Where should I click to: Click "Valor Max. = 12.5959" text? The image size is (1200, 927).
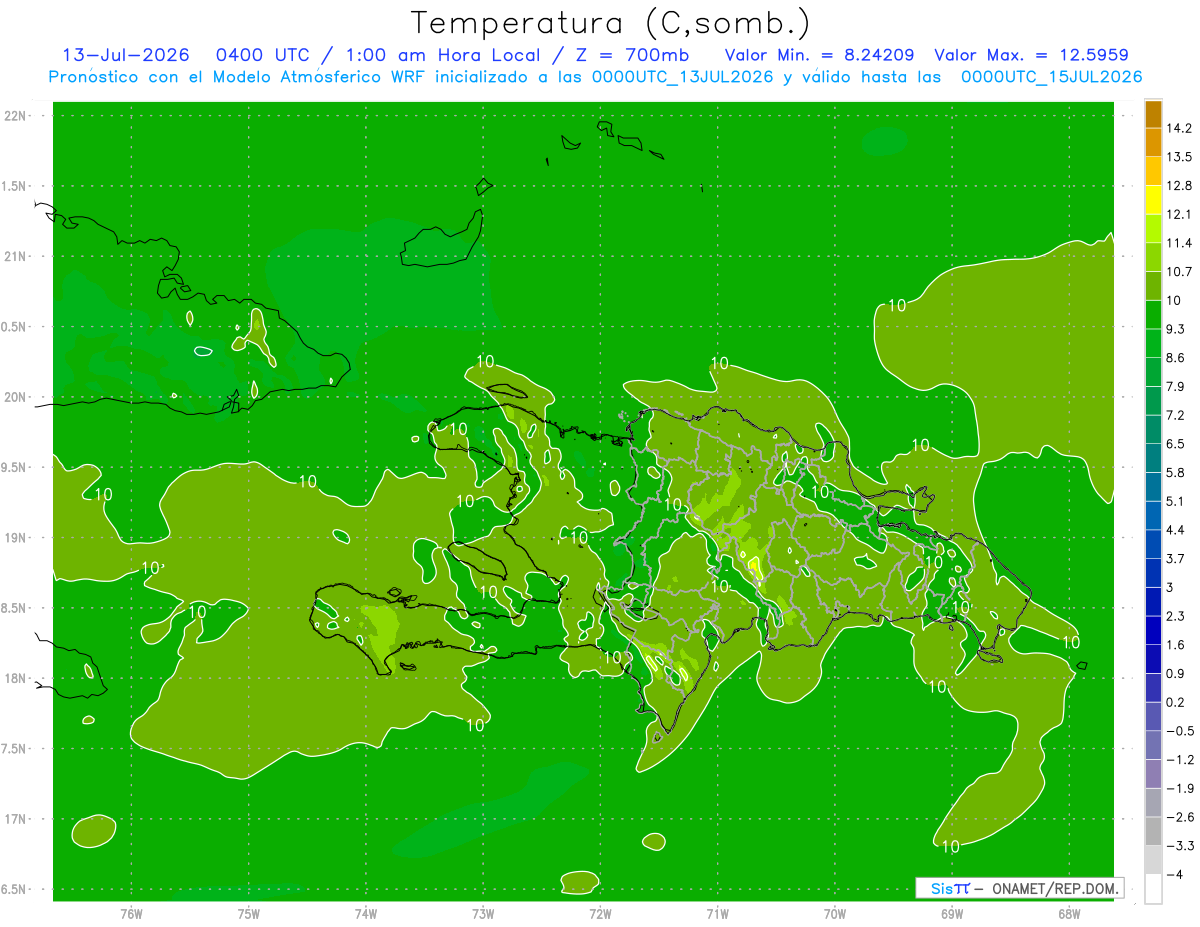pyautogui.click(x=1032, y=55)
